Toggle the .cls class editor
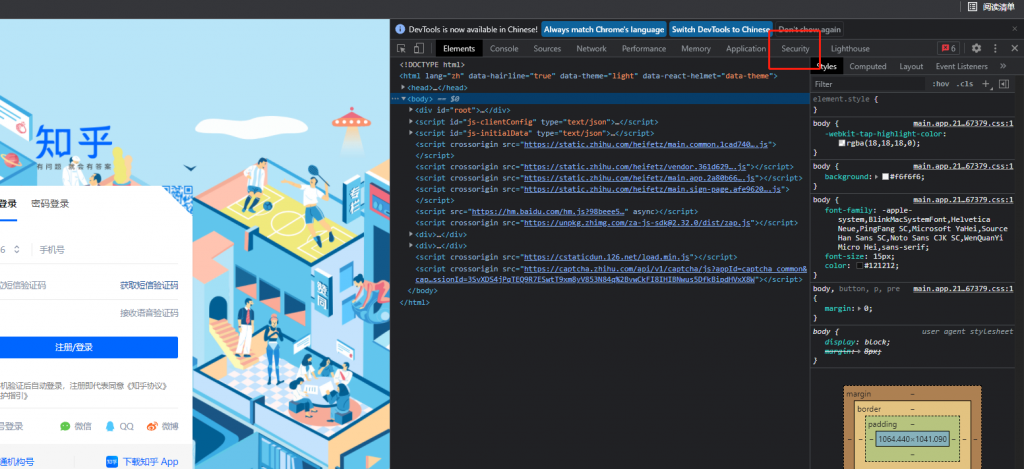This screenshot has height=469, width=1024. [x=965, y=84]
